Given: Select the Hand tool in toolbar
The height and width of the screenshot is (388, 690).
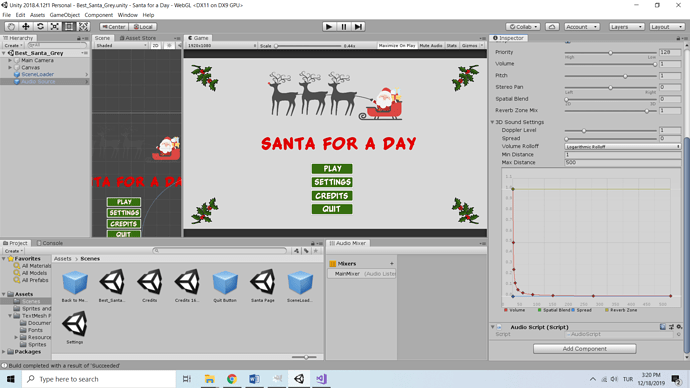Looking at the screenshot, I should tap(11, 27).
